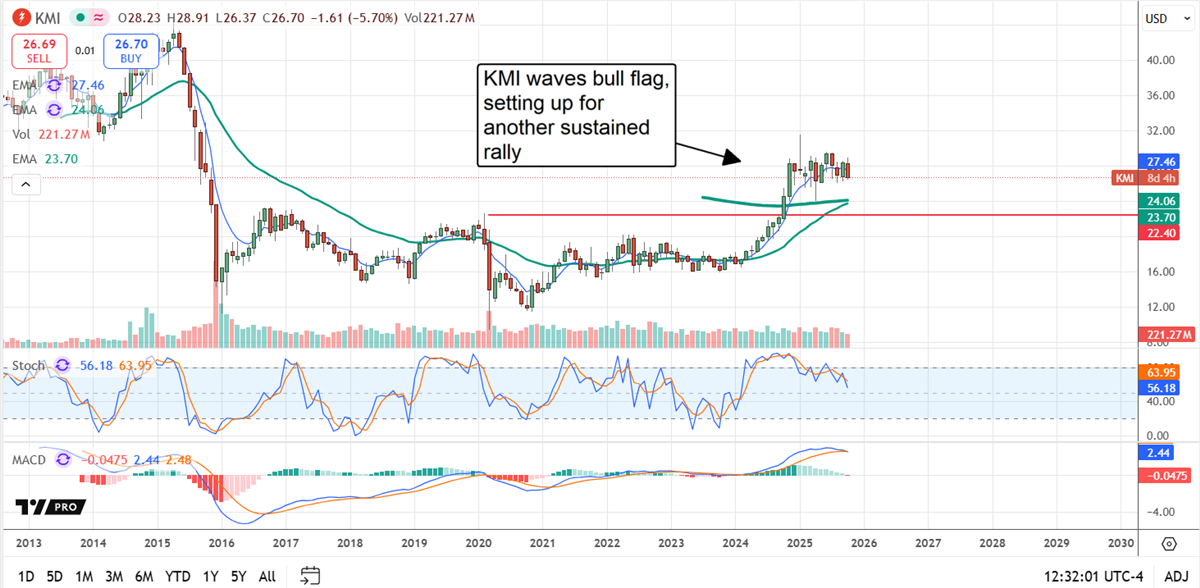This screenshot has width=1200, height=588.
Task: Select the 3M time range
Action: (115, 576)
